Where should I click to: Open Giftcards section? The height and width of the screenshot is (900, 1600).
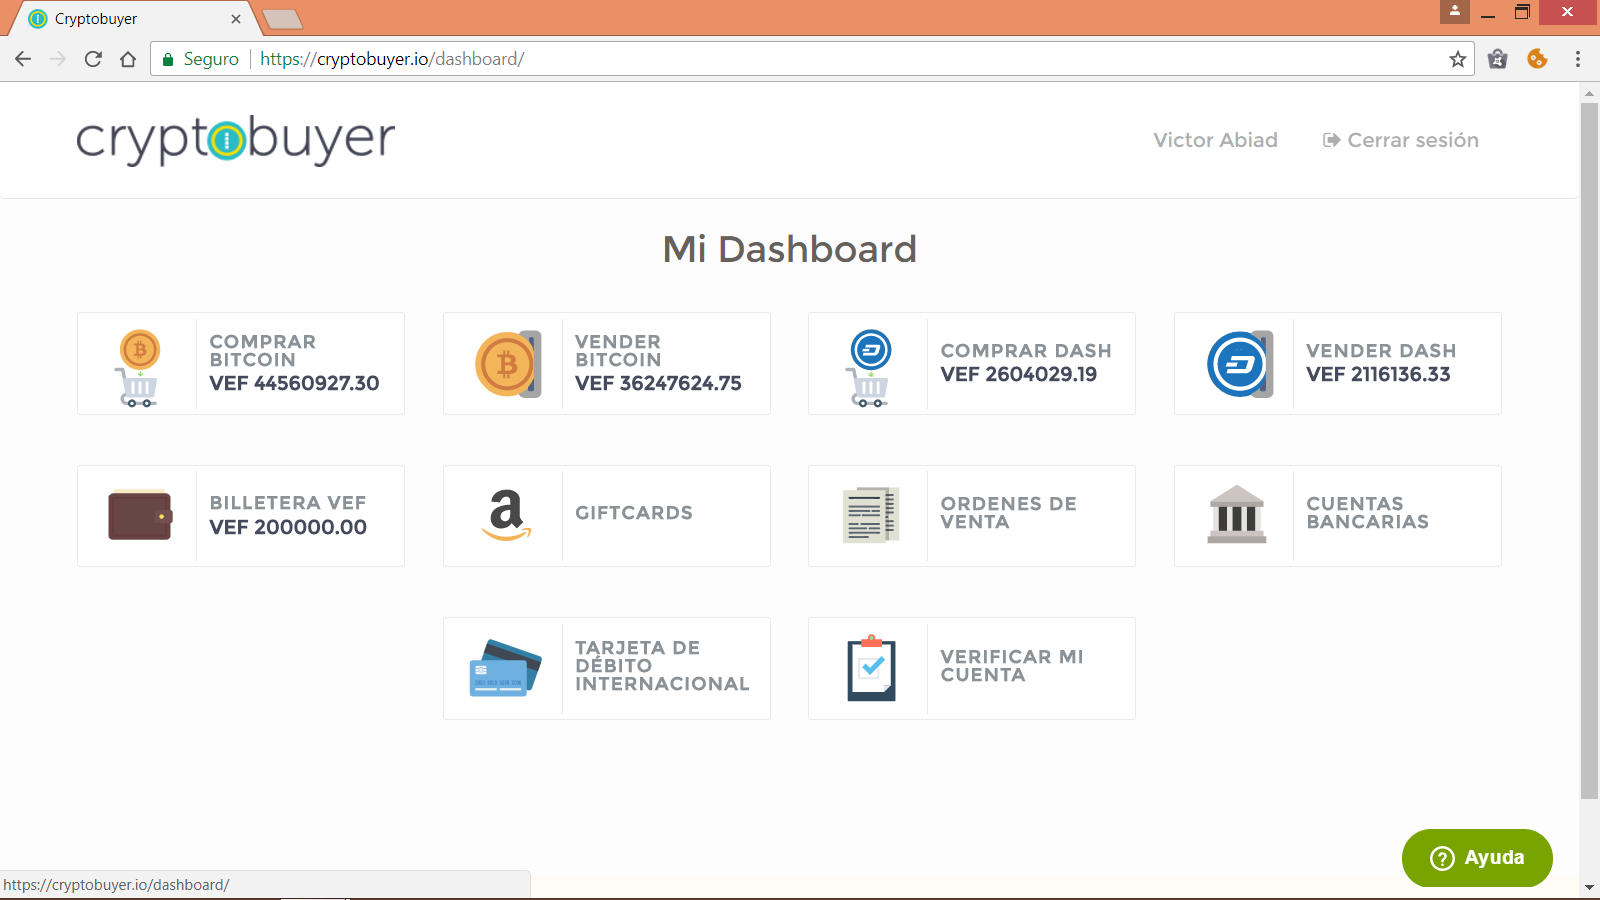tap(607, 516)
